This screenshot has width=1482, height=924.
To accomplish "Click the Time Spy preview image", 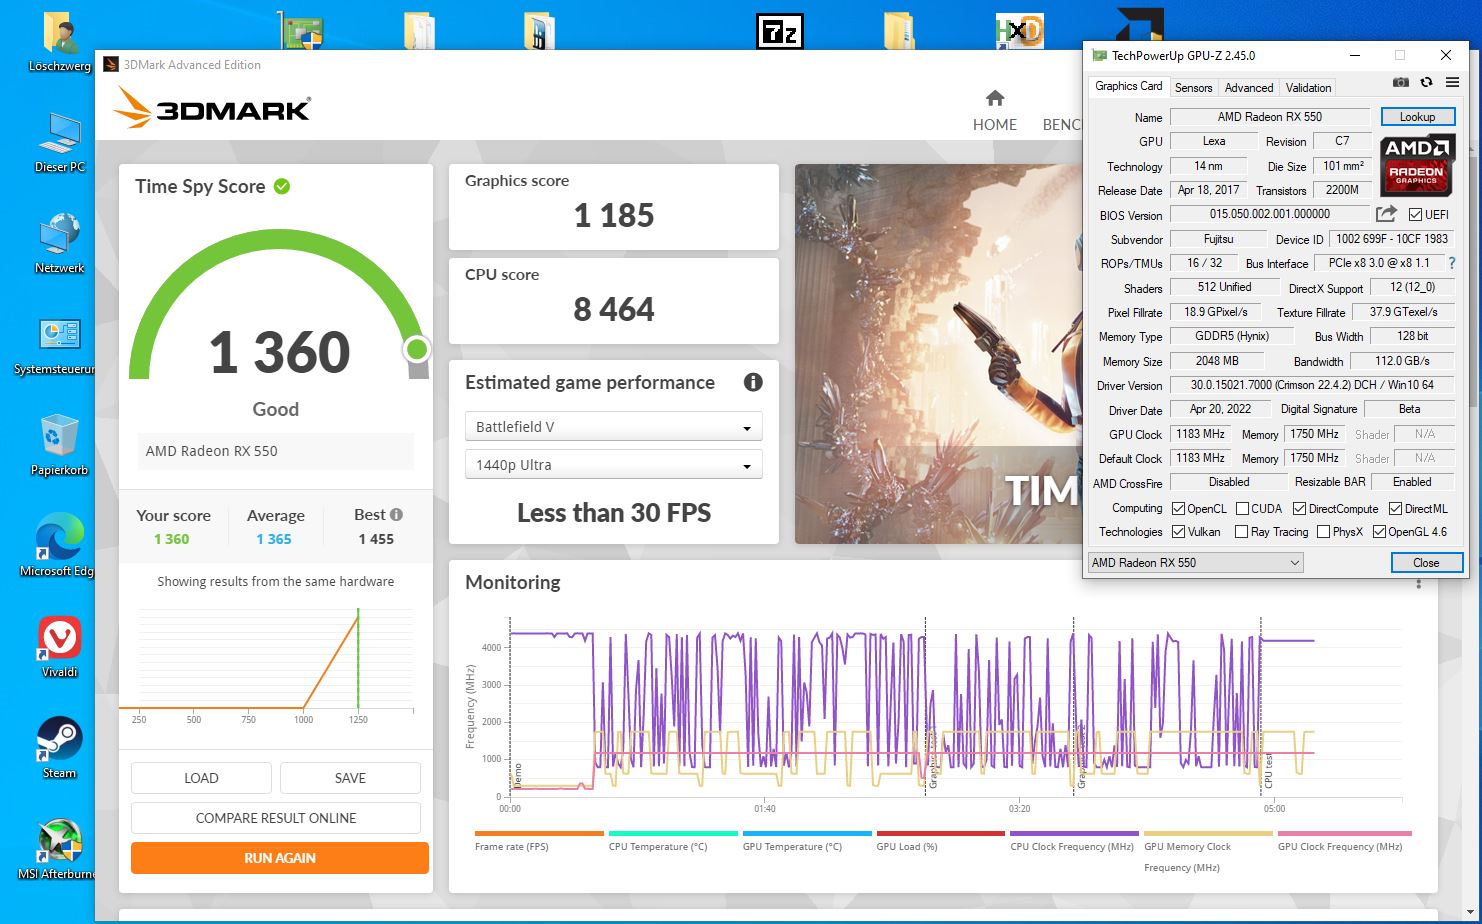I will [x=938, y=354].
